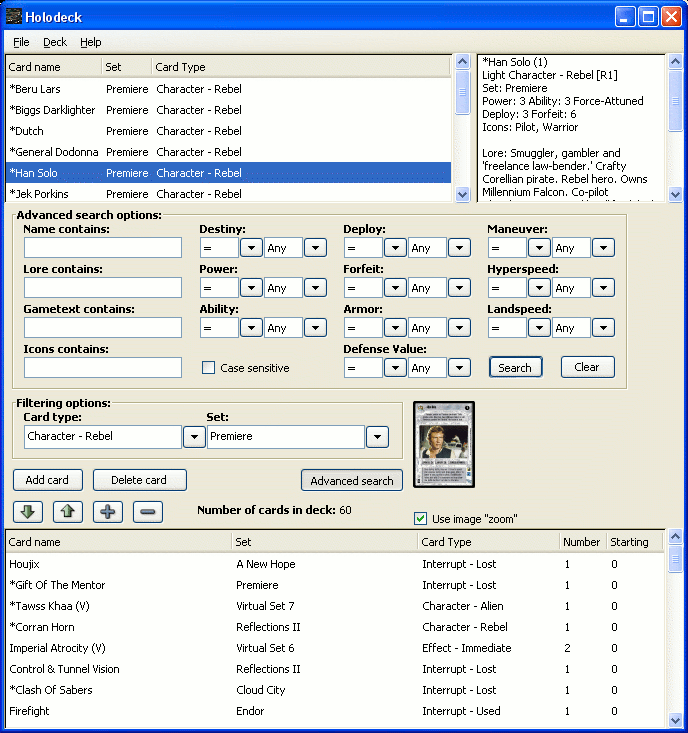Screen dimensions: 688x733
Task: Open the Maneuver value Any dropdown
Action: point(603,248)
